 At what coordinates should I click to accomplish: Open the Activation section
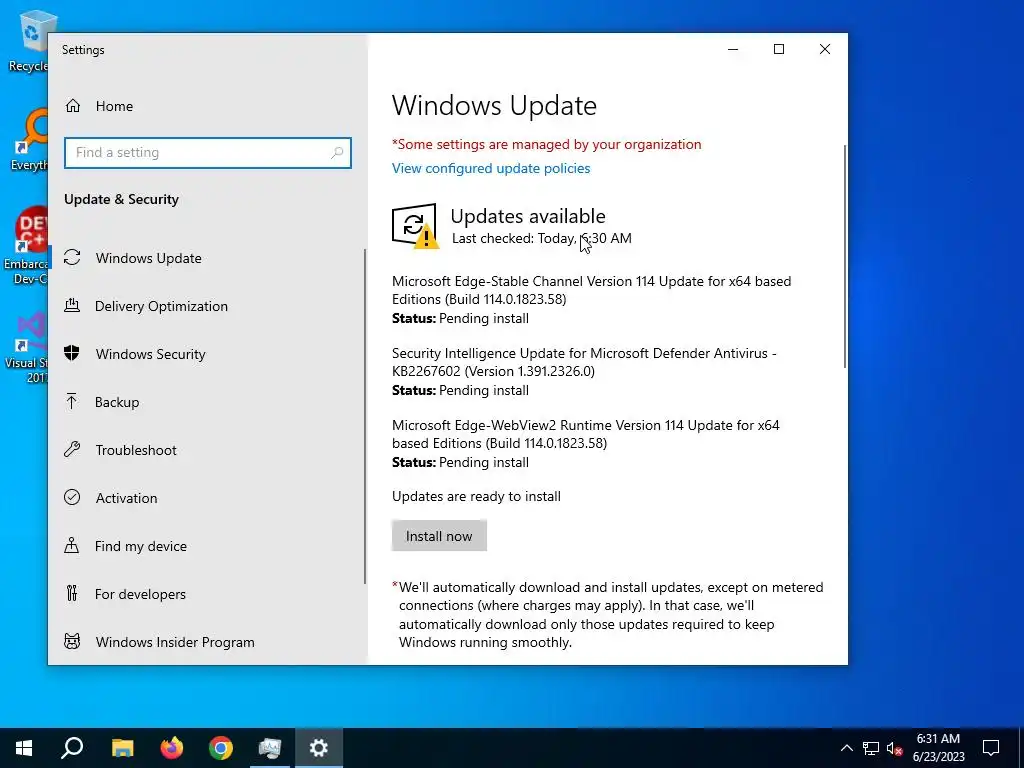point(126,498)
